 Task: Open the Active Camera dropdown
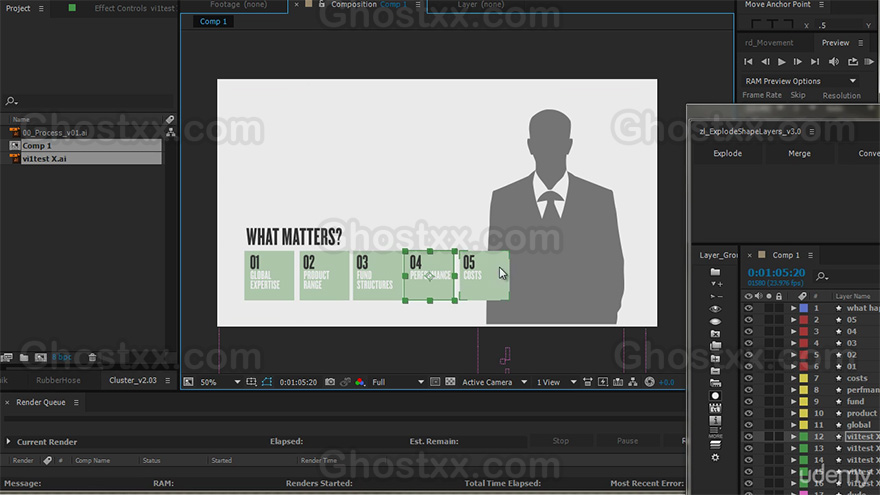494,382
